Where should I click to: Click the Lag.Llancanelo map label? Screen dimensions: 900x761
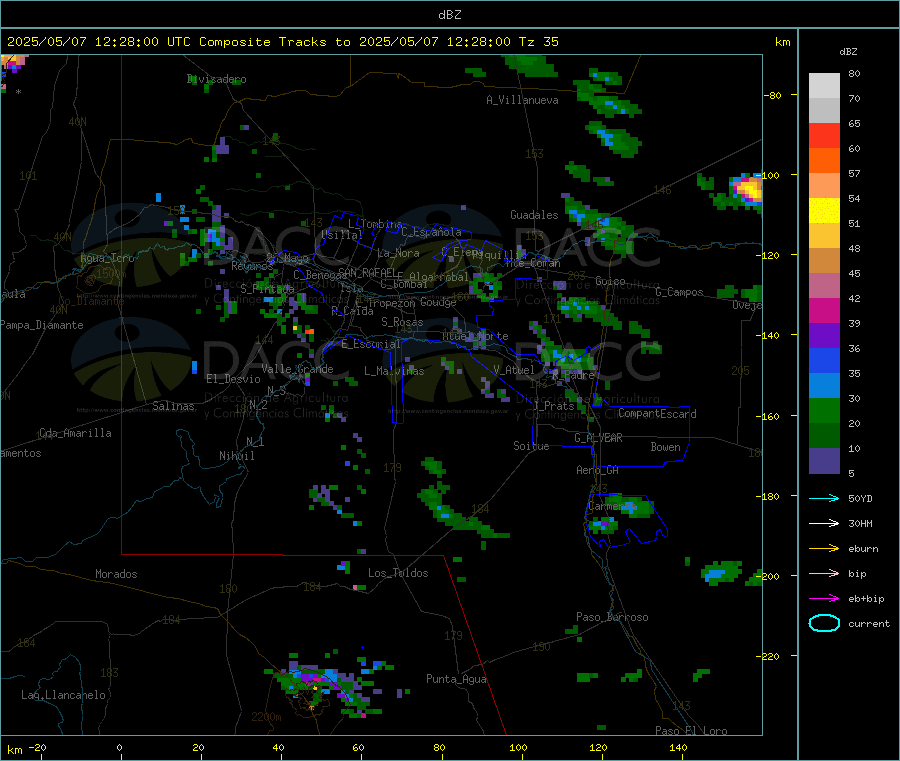(x=64, y=695)
